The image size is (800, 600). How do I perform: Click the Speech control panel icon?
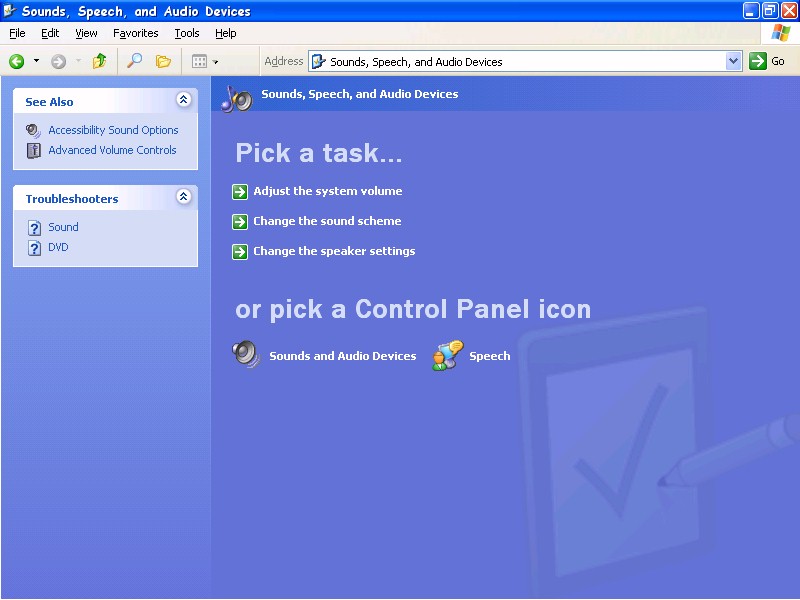coord(447,355)
